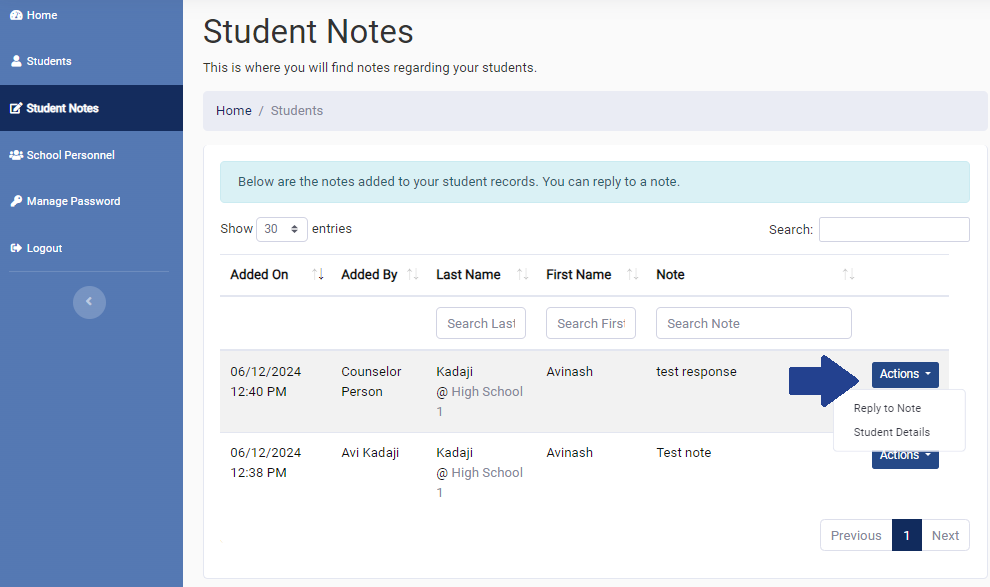The height and width of the screenshot is (587, 990).
Task: Sort by Added On column arrows
Action: (x=318, y=274)
